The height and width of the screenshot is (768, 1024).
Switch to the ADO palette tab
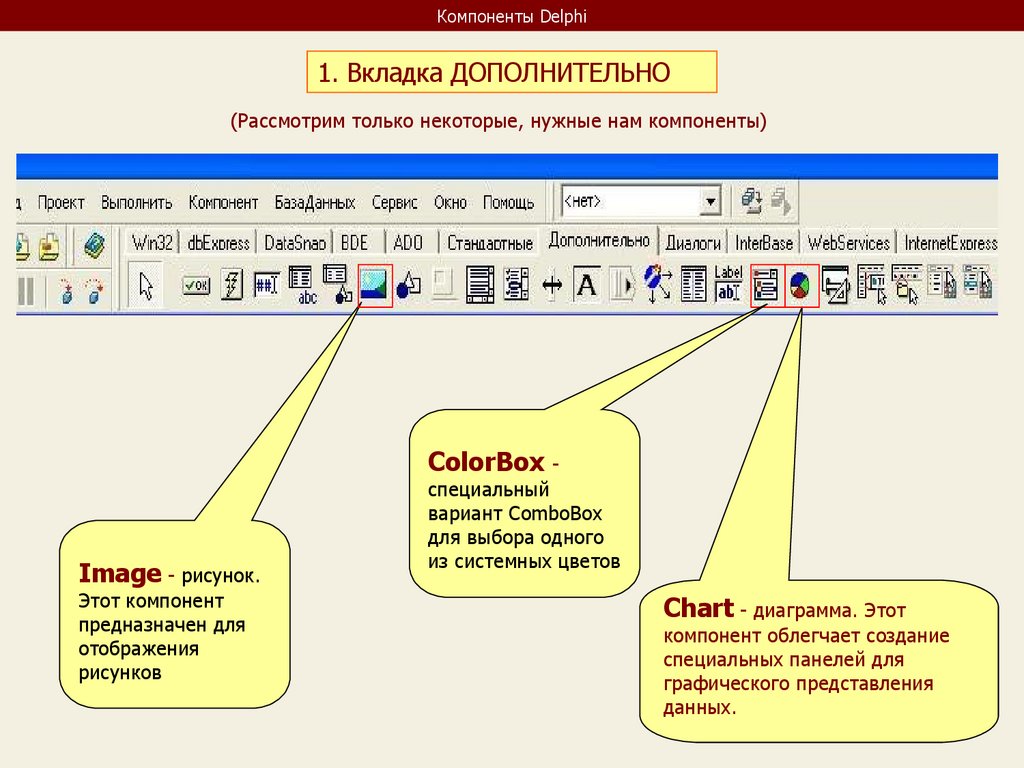408,243
